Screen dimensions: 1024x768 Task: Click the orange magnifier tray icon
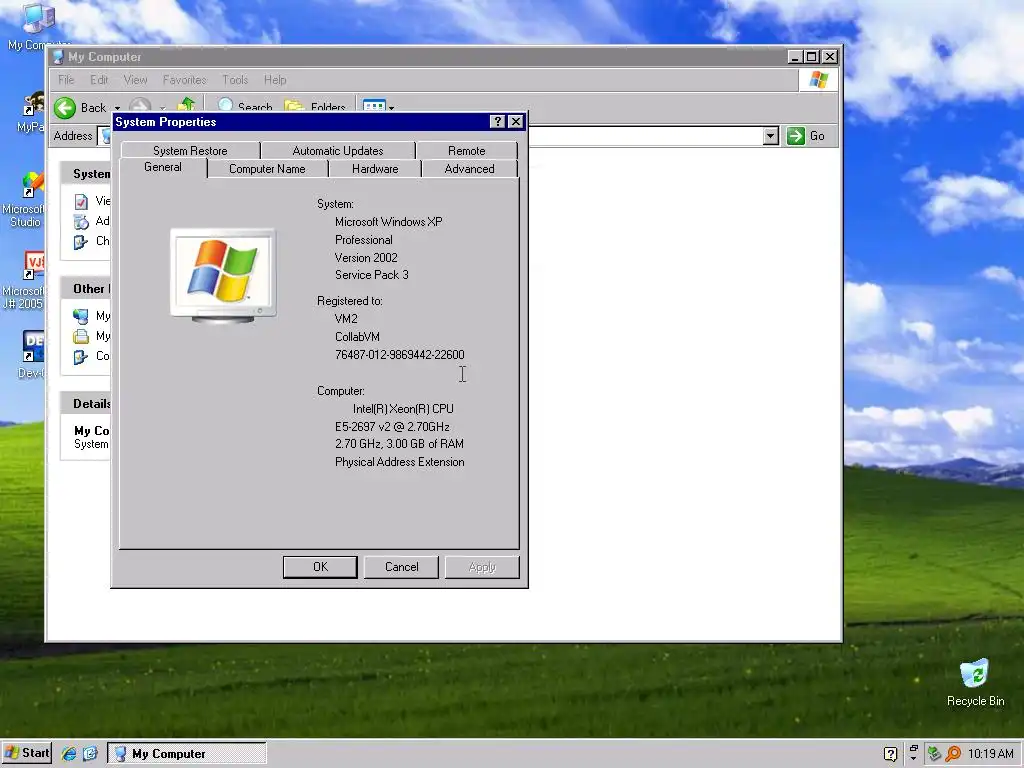(953, 754)
